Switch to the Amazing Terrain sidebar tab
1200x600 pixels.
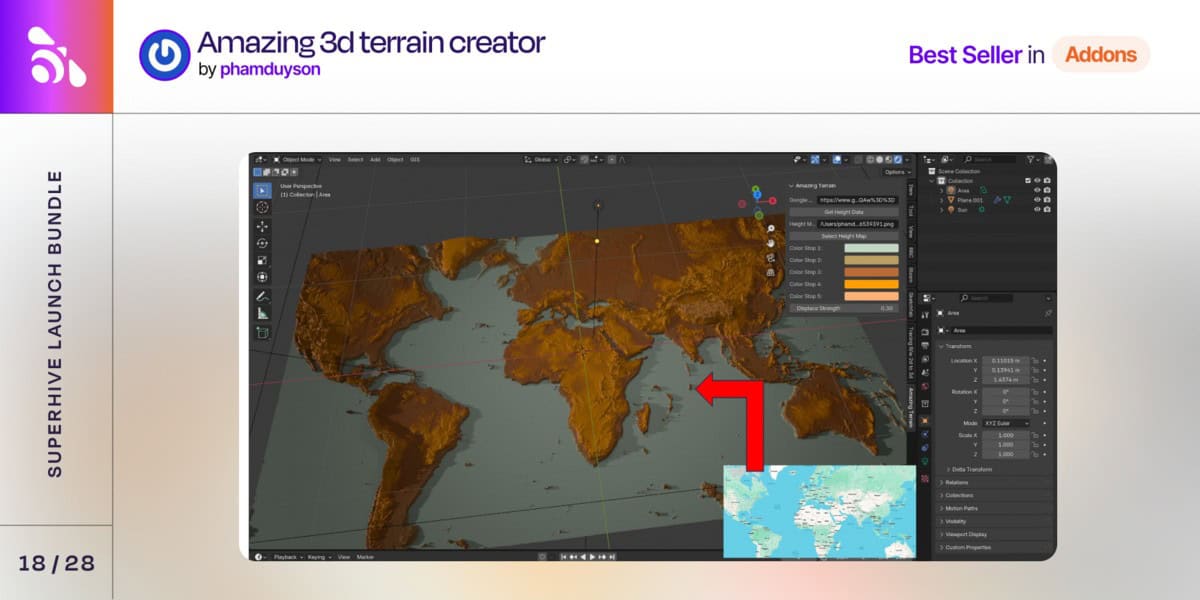pyautogui.click(x=911, y=406)
